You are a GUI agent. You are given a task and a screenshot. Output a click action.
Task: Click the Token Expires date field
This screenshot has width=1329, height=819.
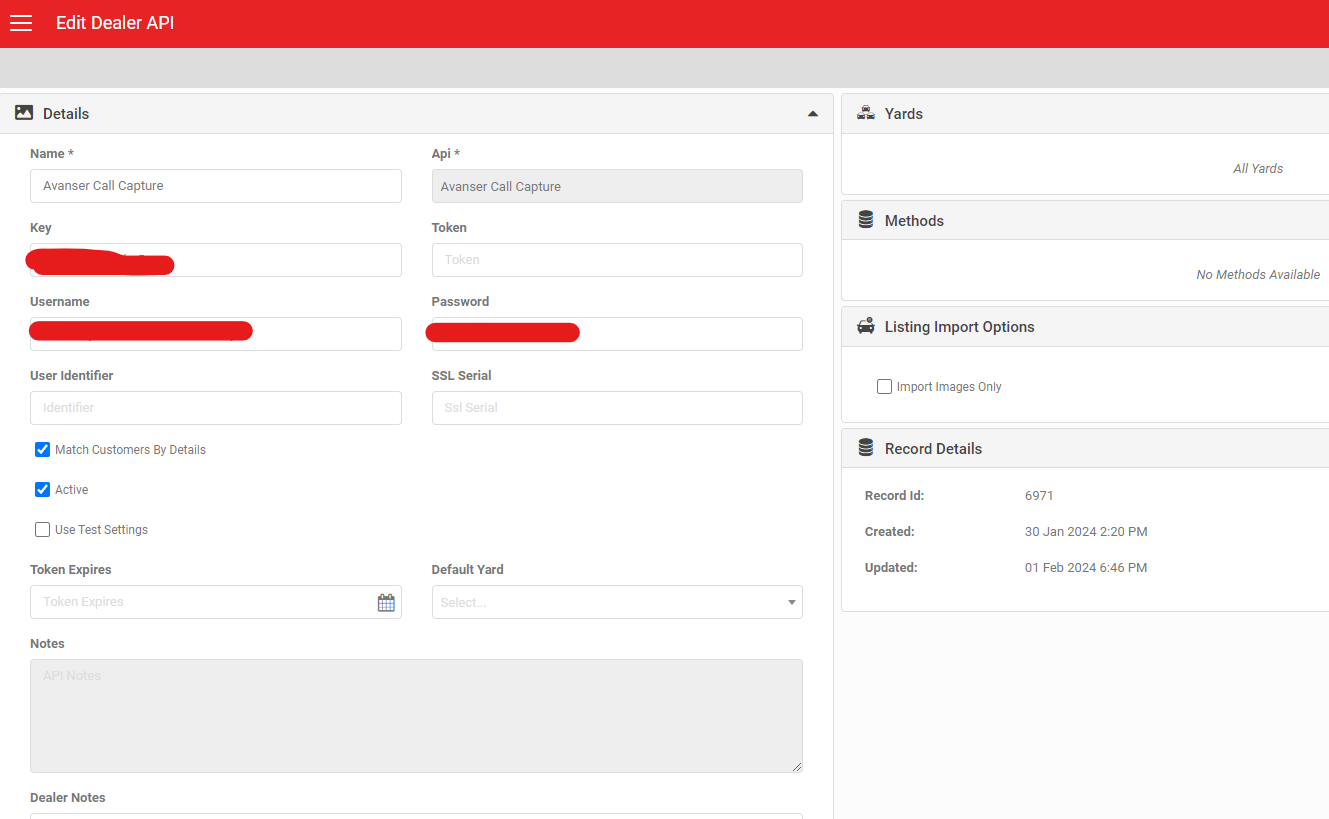tap(216, 602)
